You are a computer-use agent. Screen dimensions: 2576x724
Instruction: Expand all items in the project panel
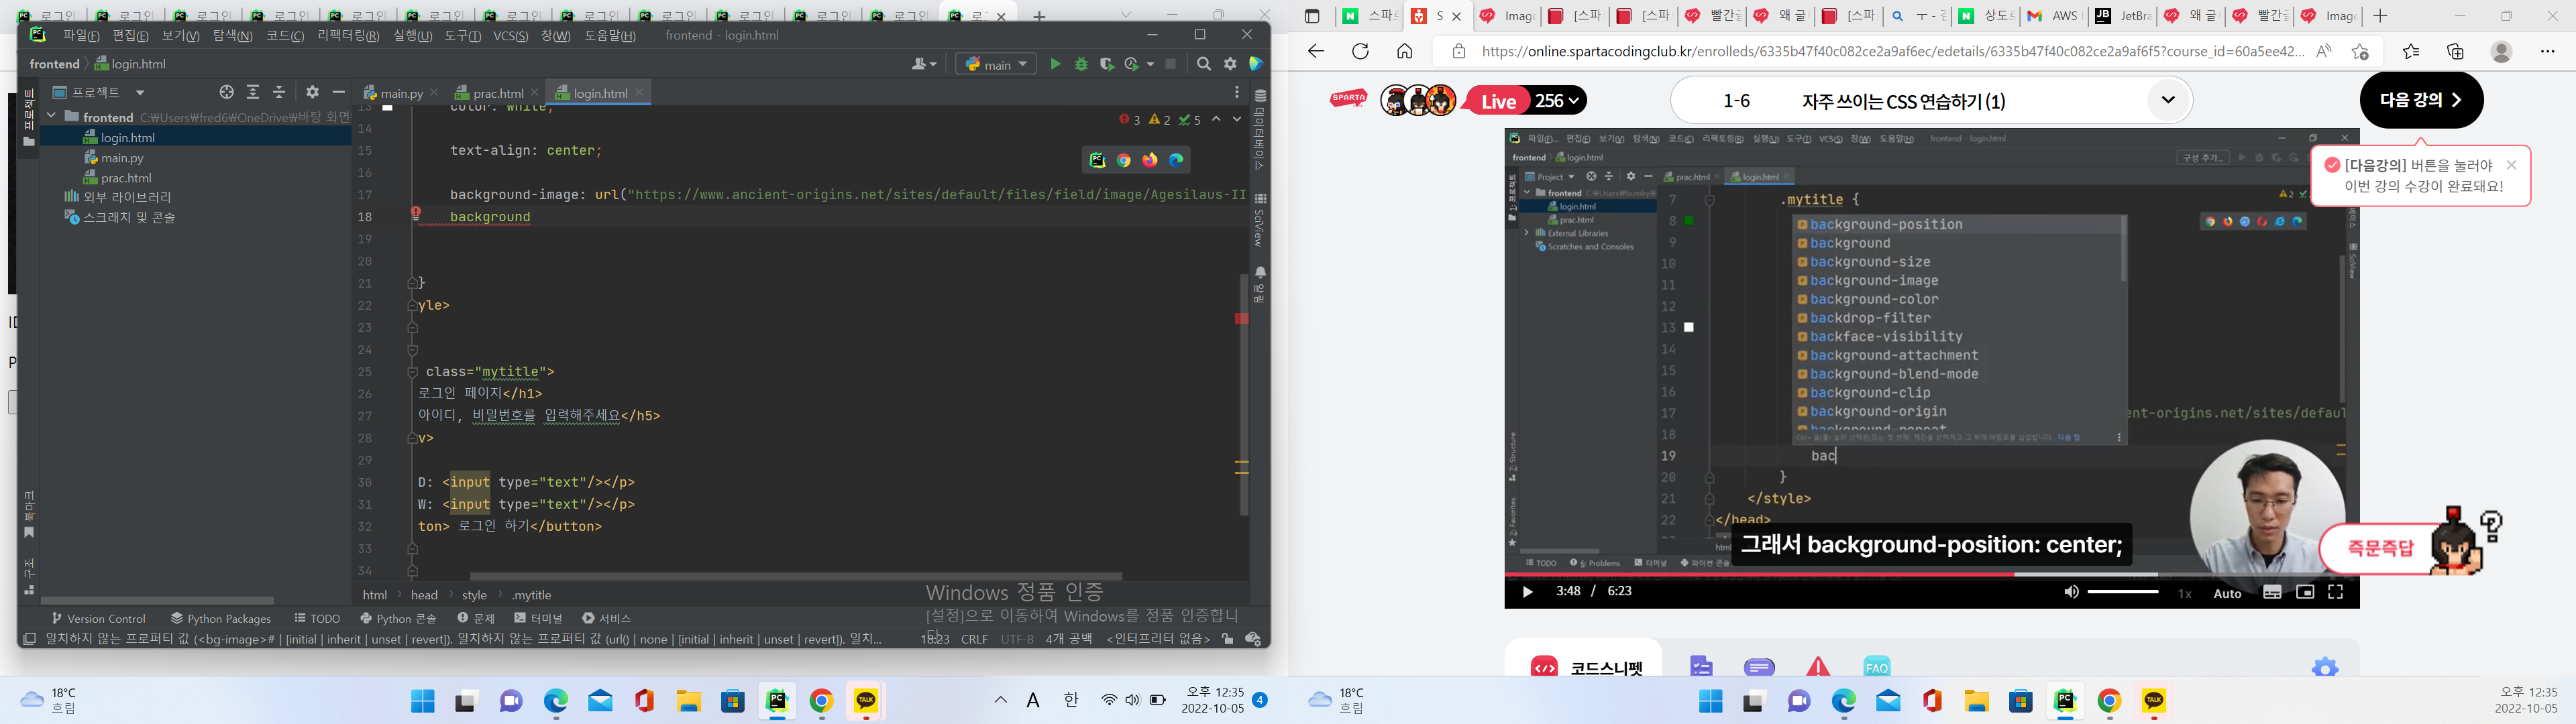(x=253, y=92)
